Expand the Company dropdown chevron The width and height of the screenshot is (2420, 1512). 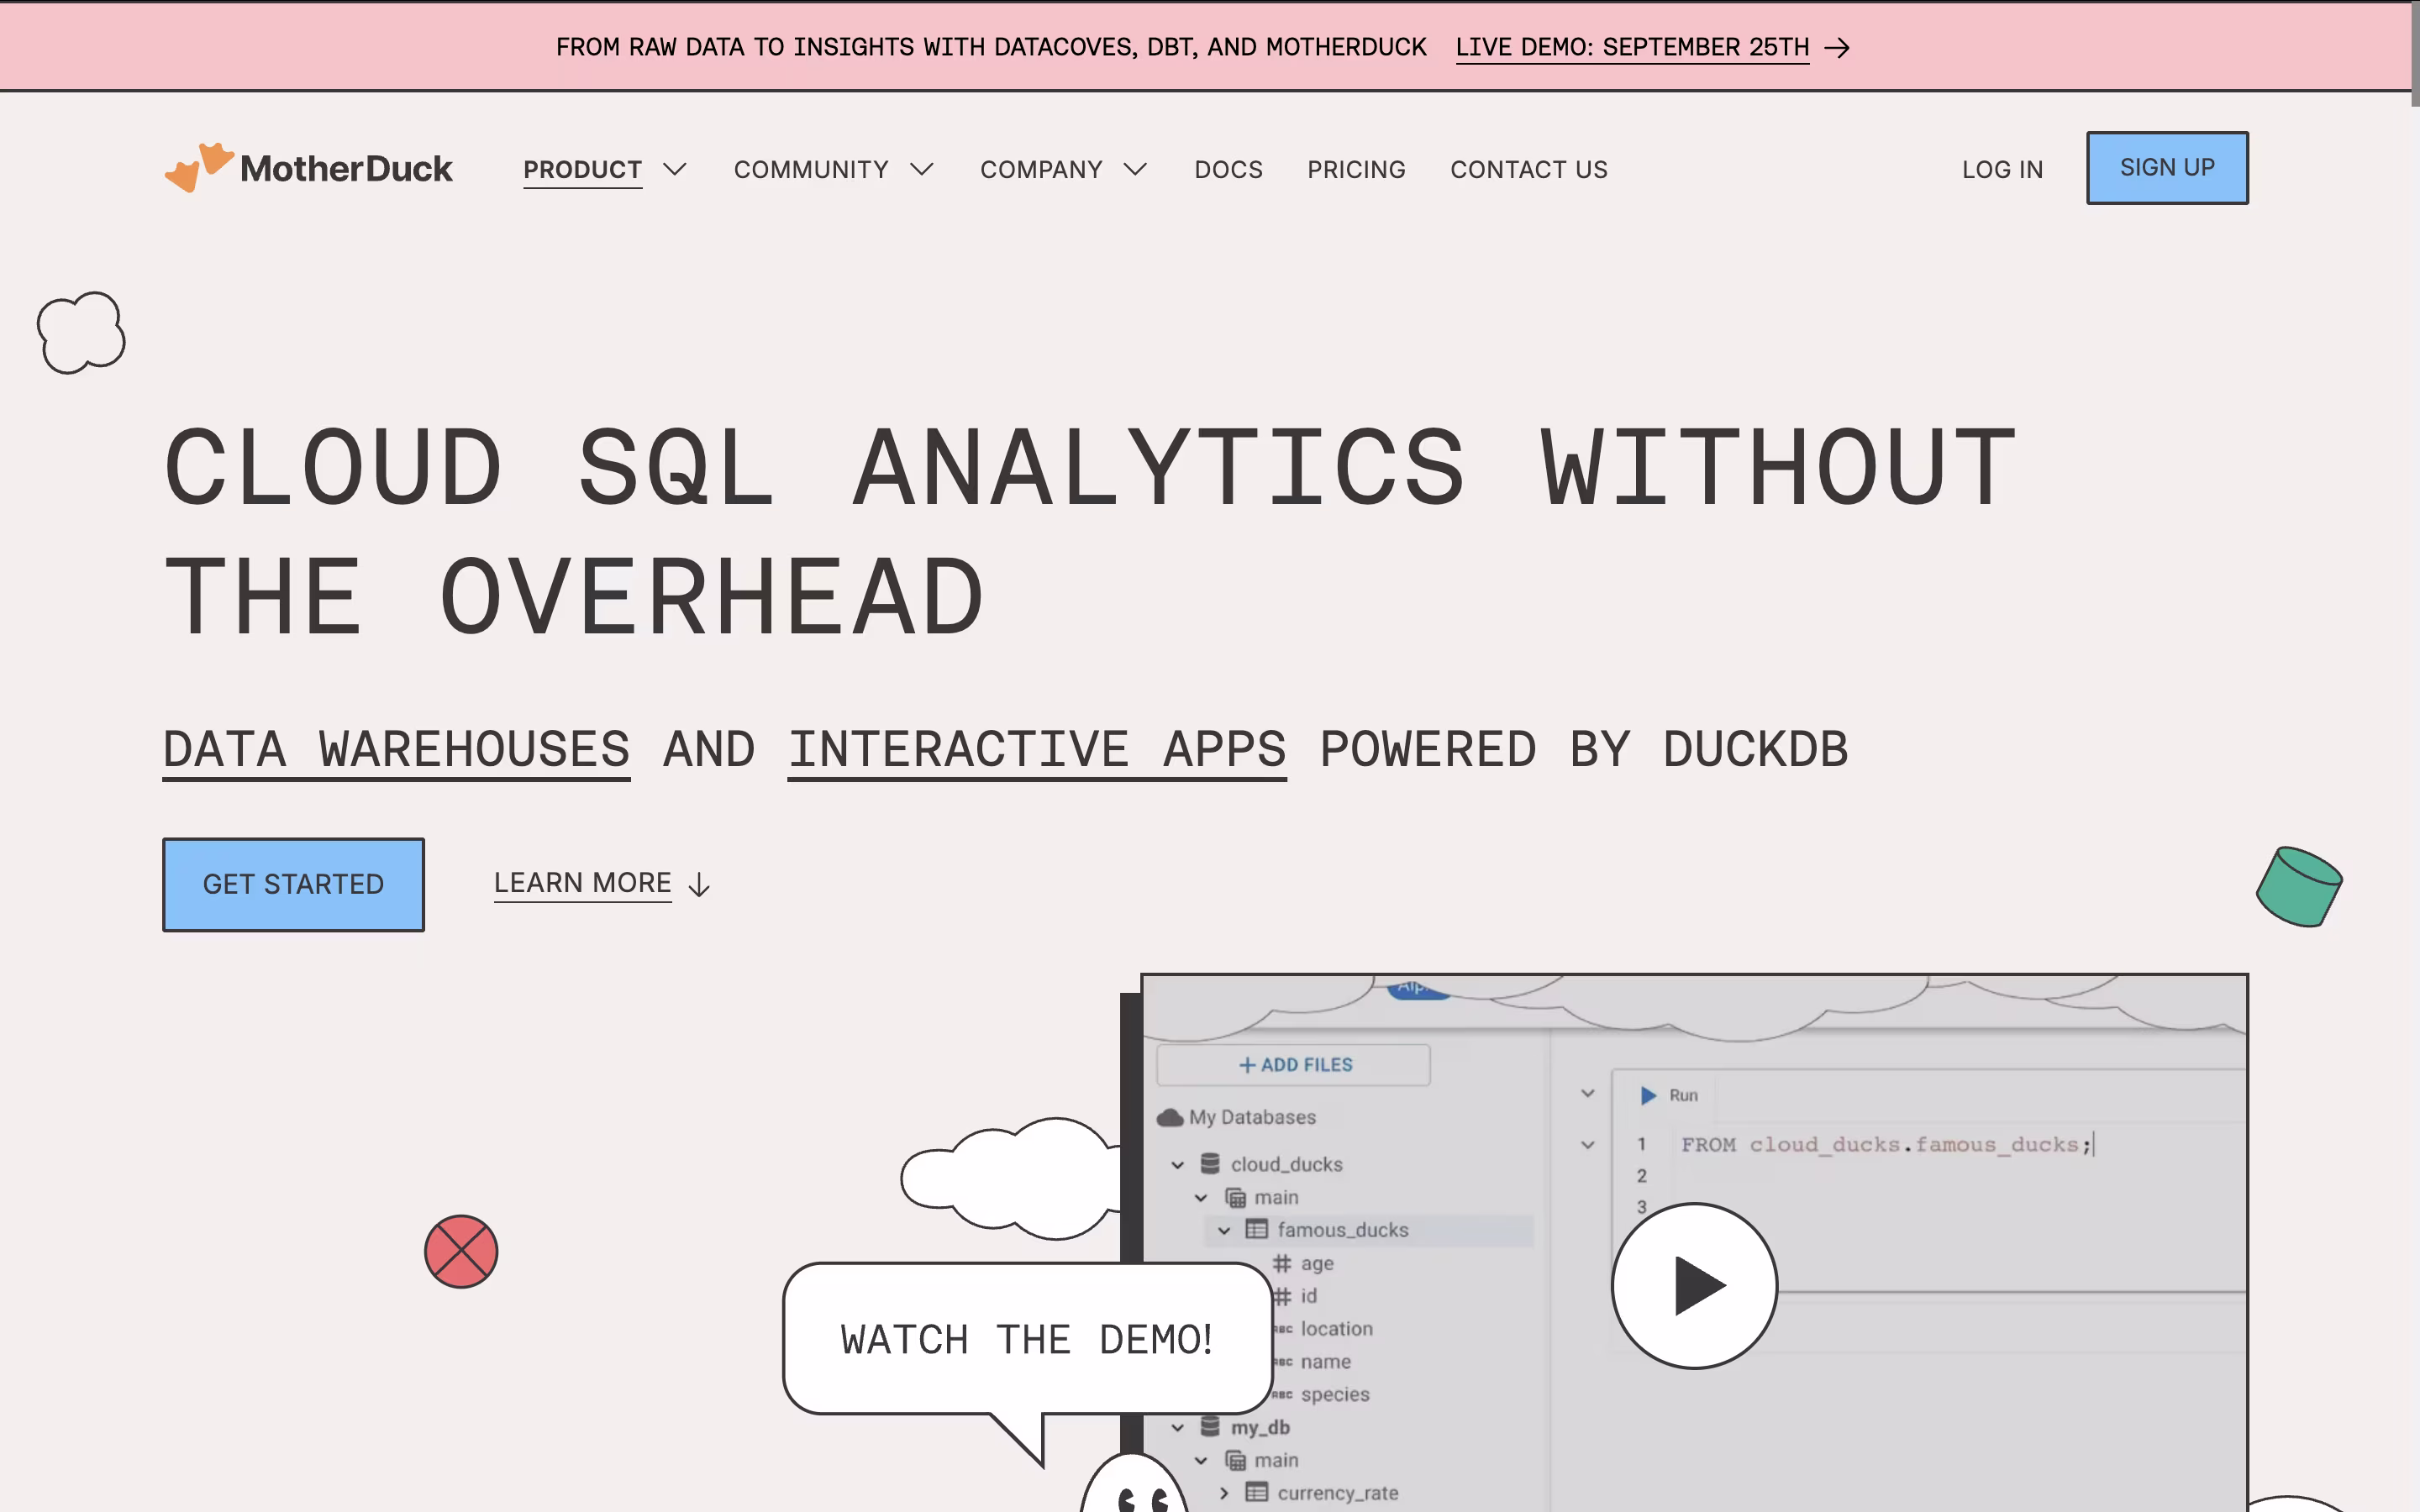[x=1135, y=169]
